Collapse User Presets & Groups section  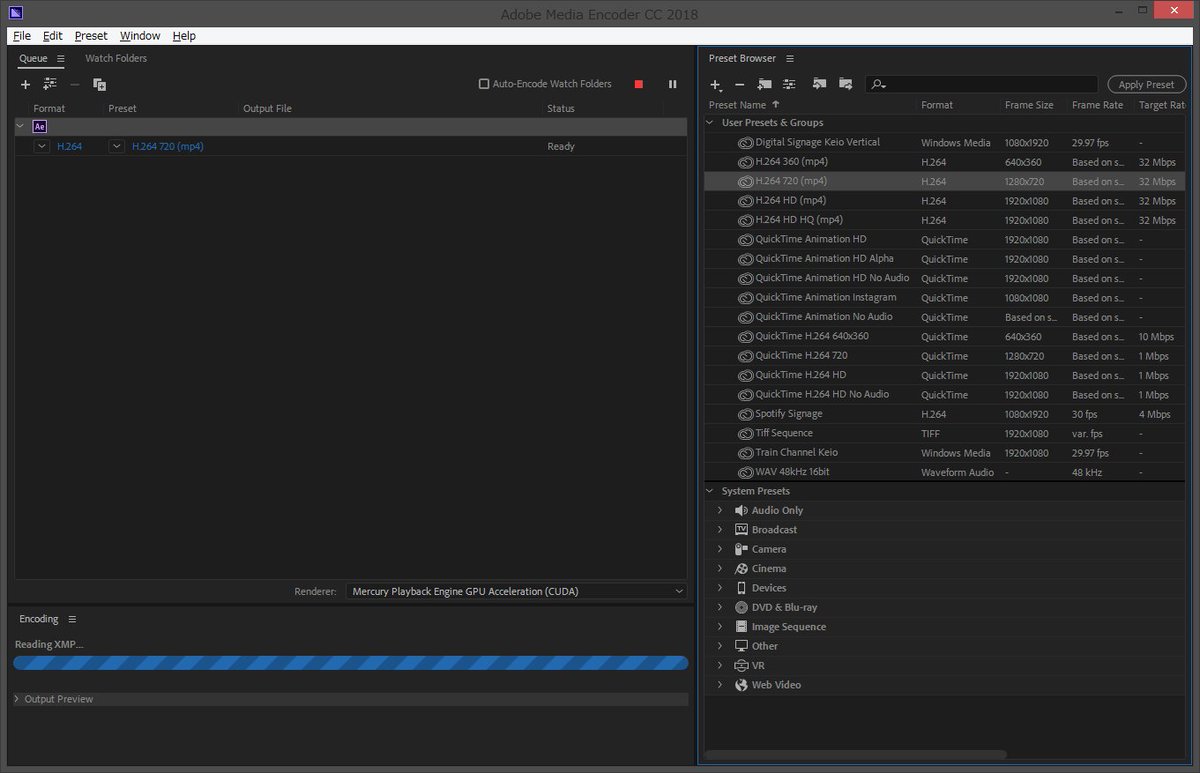pyautogui.click(x=711, y=123)
